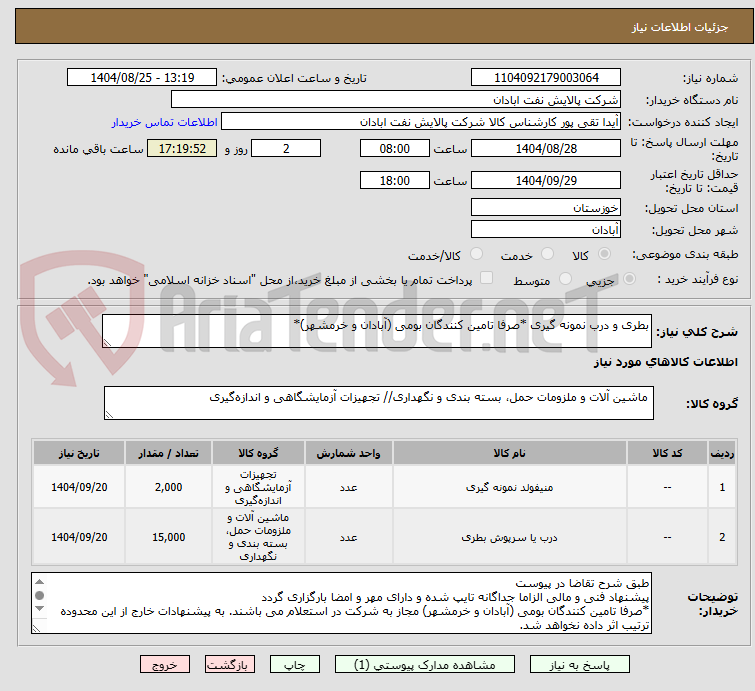Click the need date for منیفولد نمونه گیری
The image size is (755, 691).
[79, 487]
